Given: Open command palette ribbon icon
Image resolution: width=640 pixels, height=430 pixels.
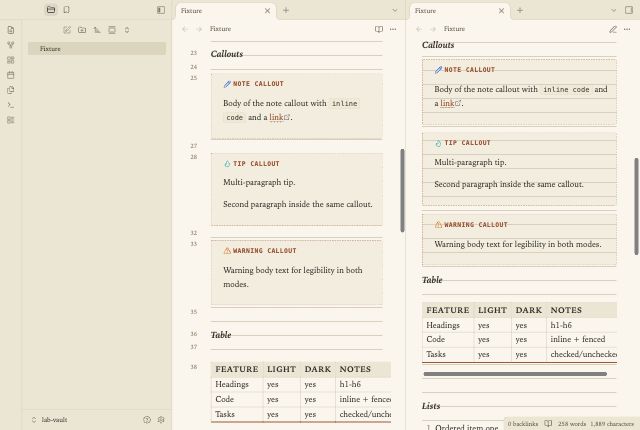Looking at the screenshot, I should point(11,105).
